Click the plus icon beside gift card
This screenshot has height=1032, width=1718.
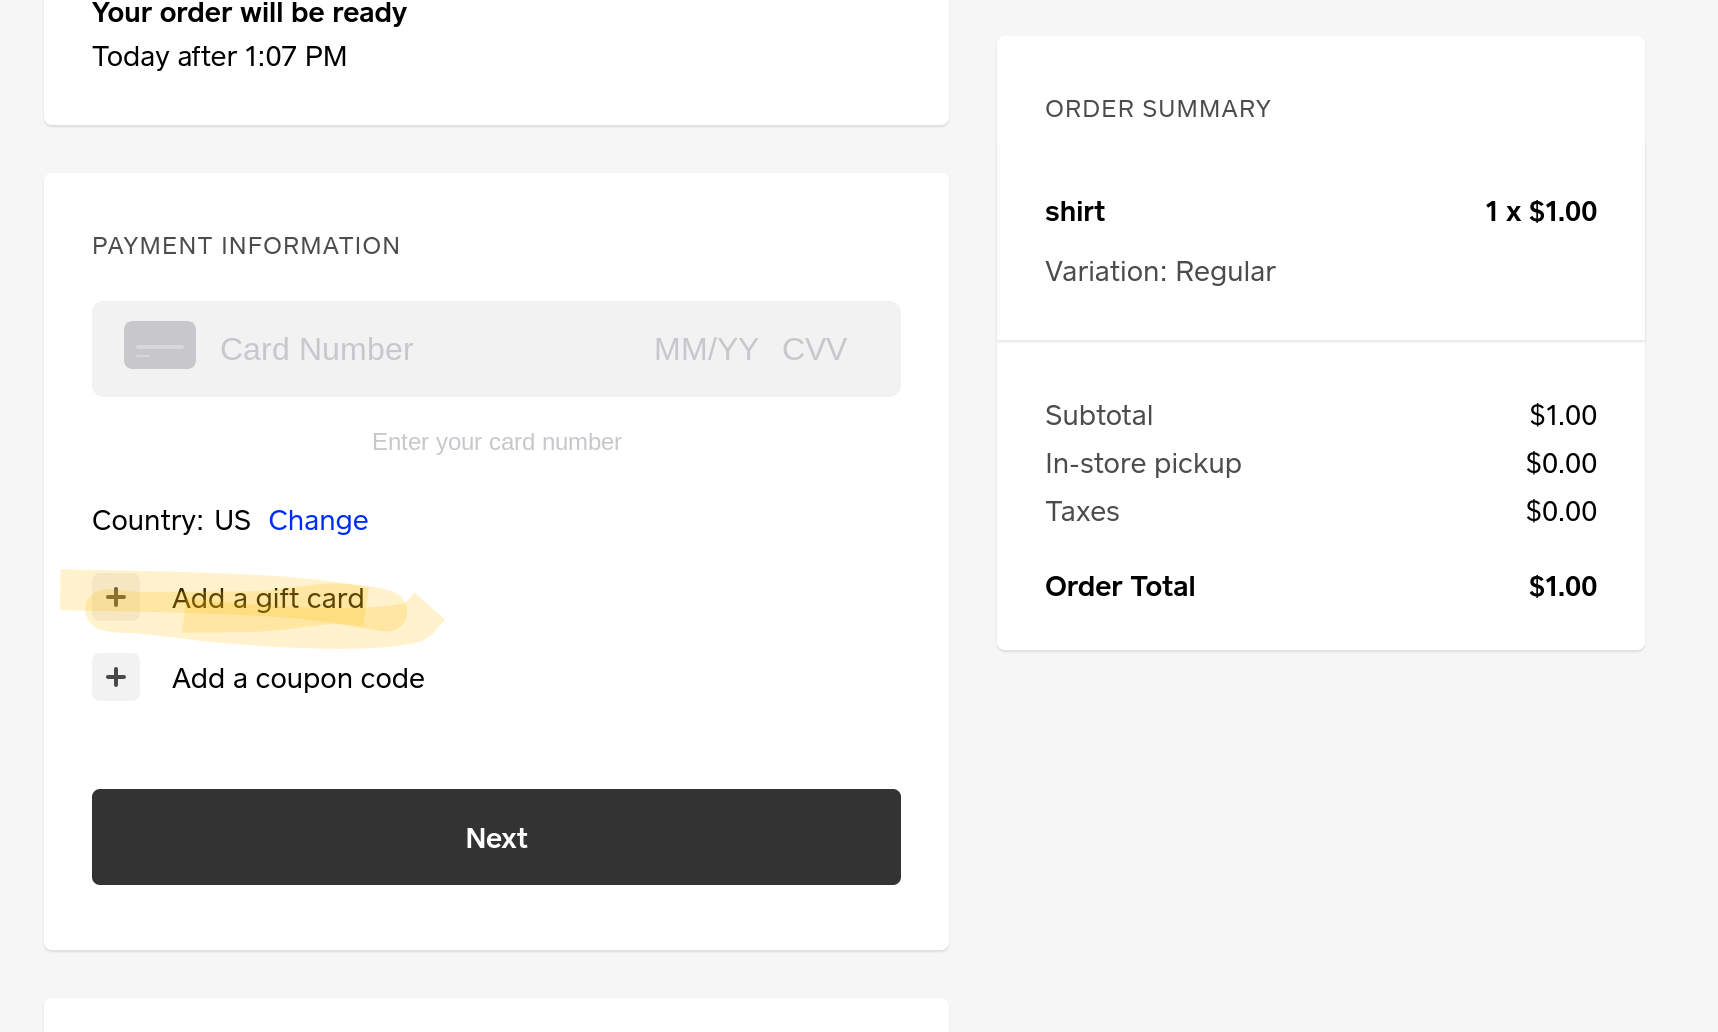click(116, 598)
